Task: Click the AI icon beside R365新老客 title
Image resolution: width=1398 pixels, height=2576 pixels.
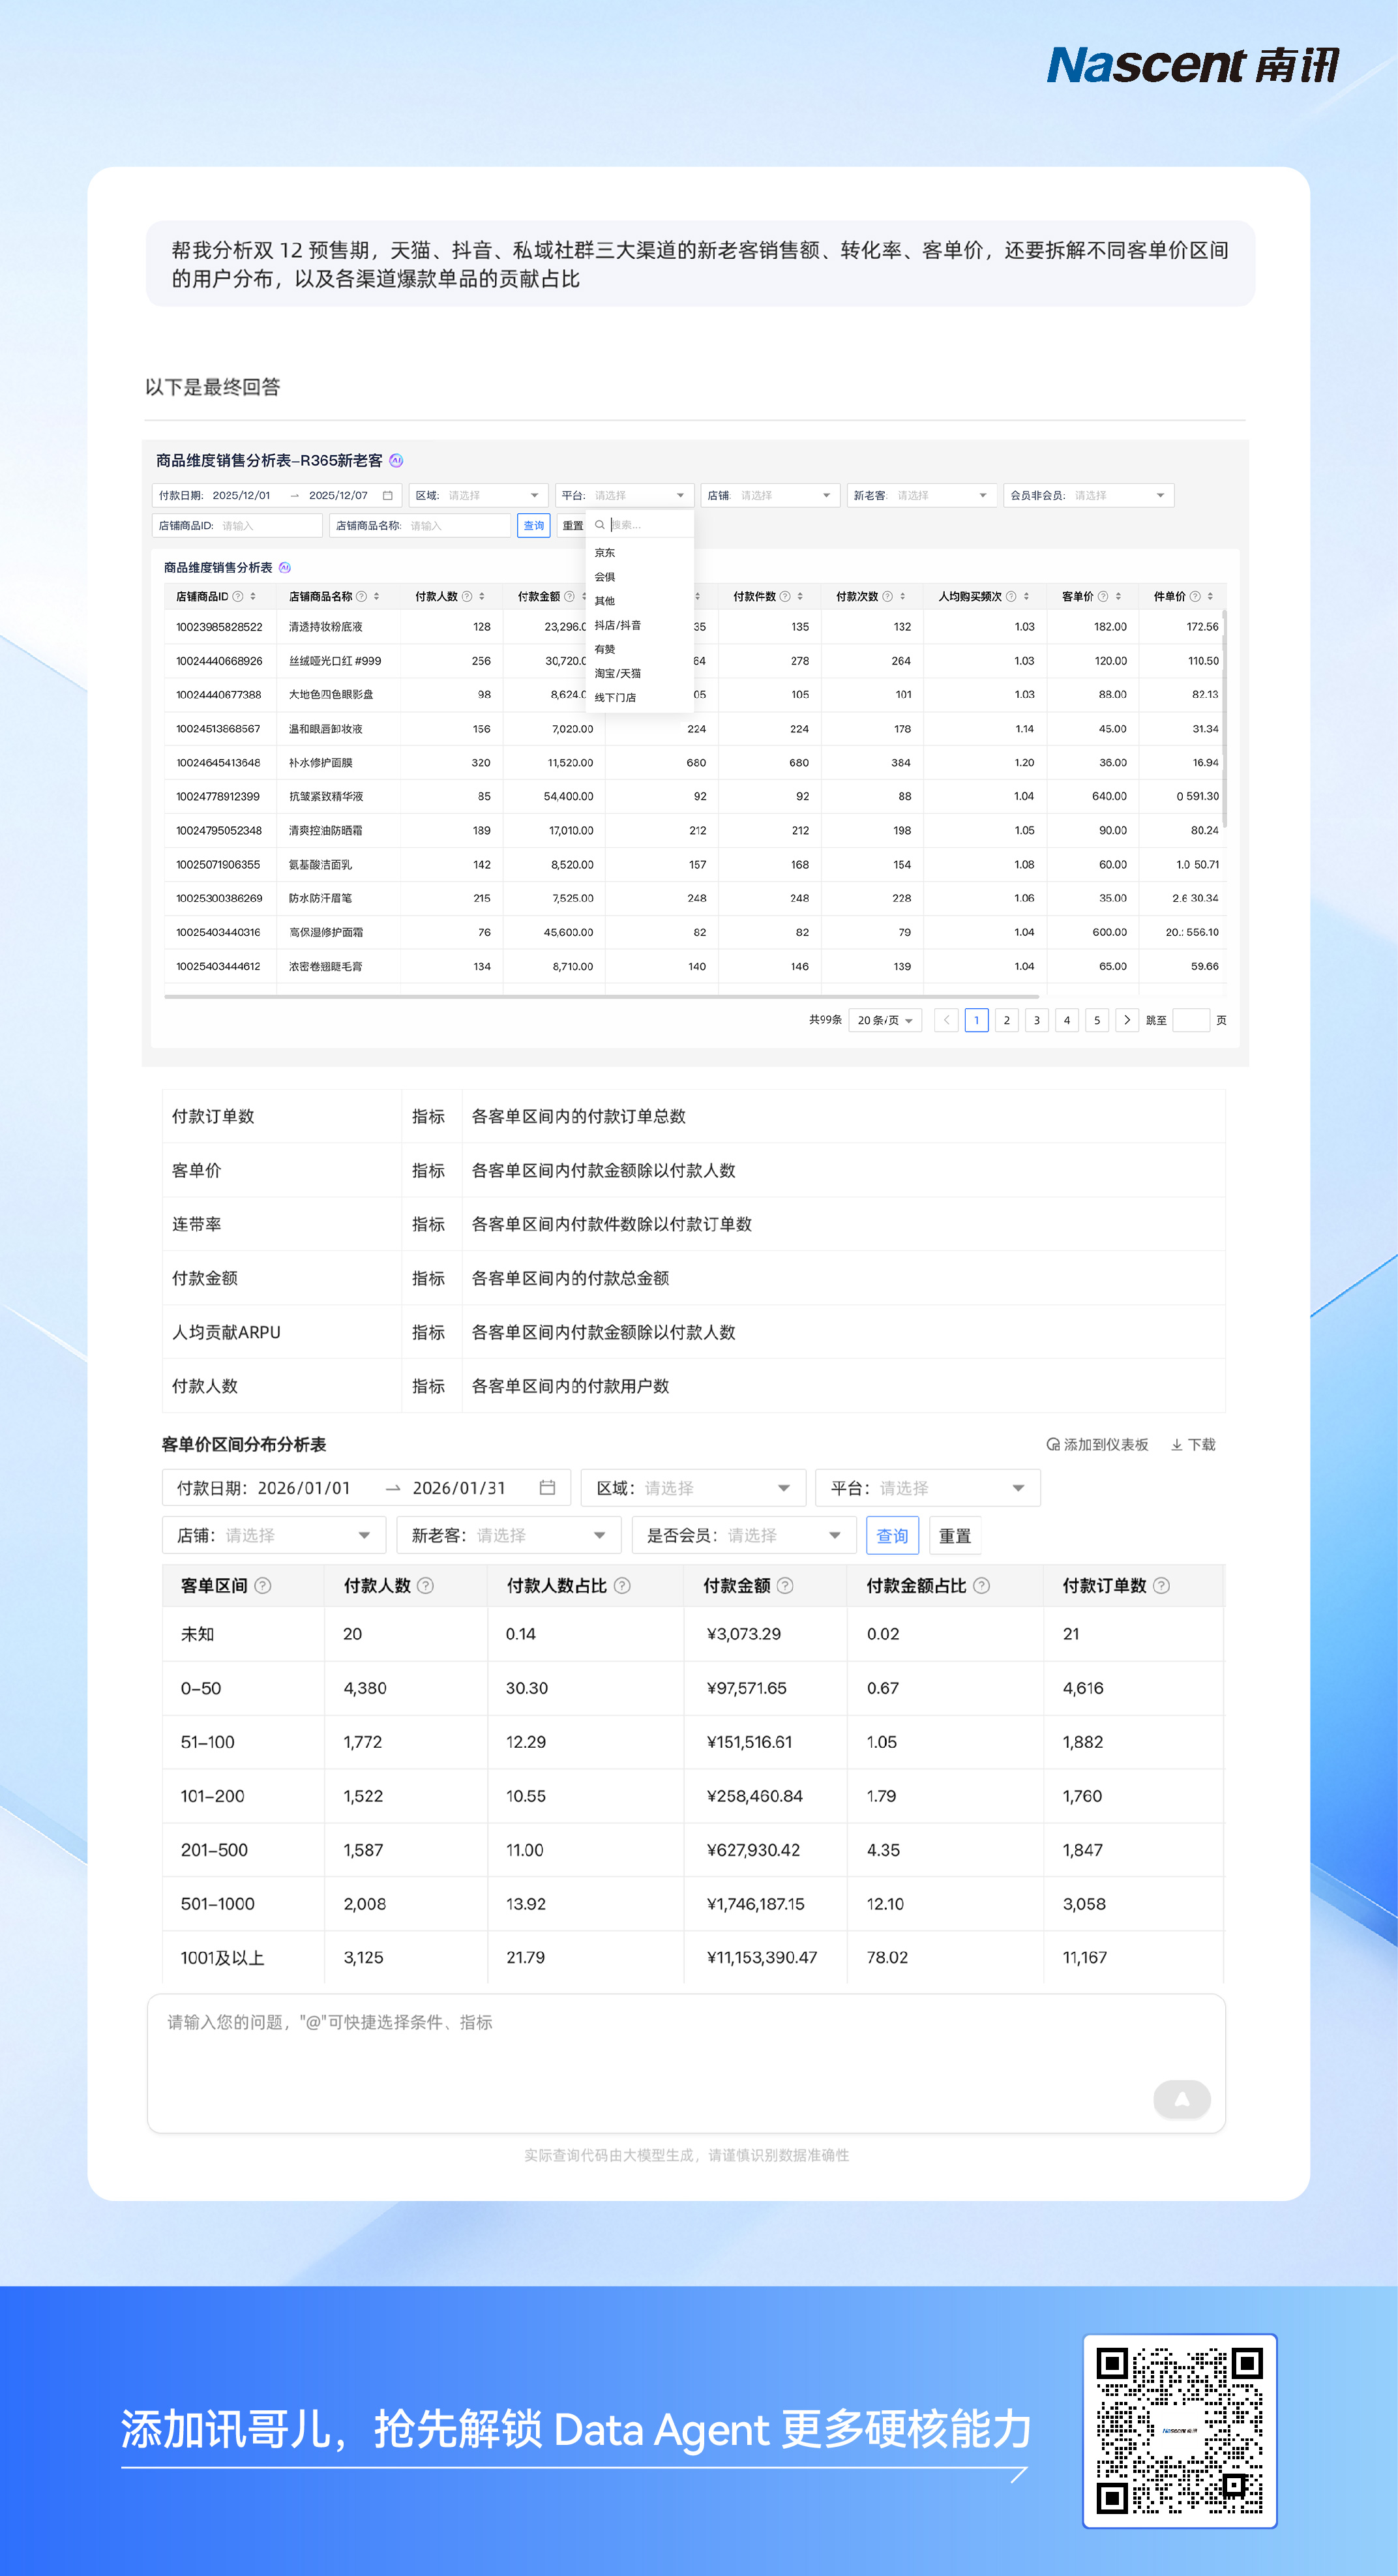Action: point(396,460)
